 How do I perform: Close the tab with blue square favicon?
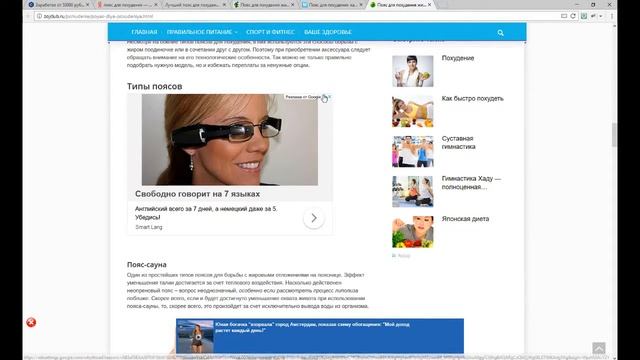coord(360,5)
